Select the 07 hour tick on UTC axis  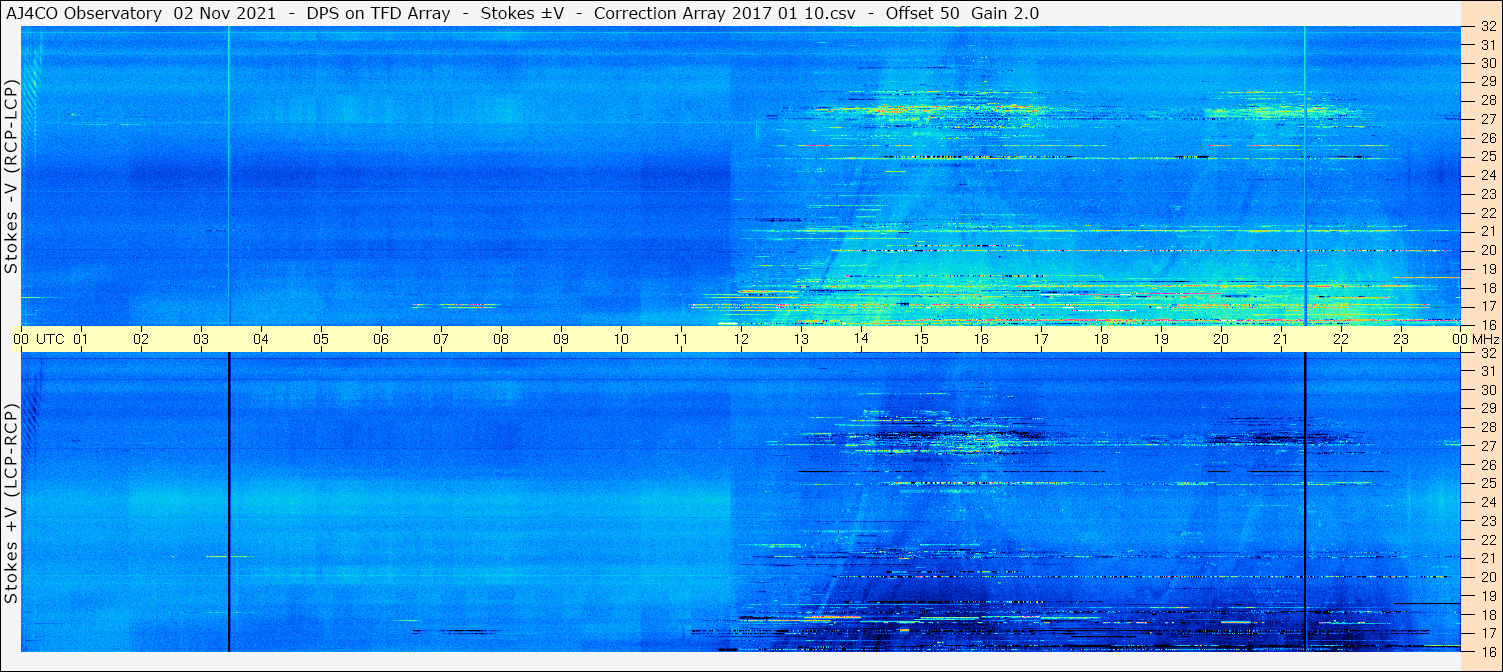(441, 339)
